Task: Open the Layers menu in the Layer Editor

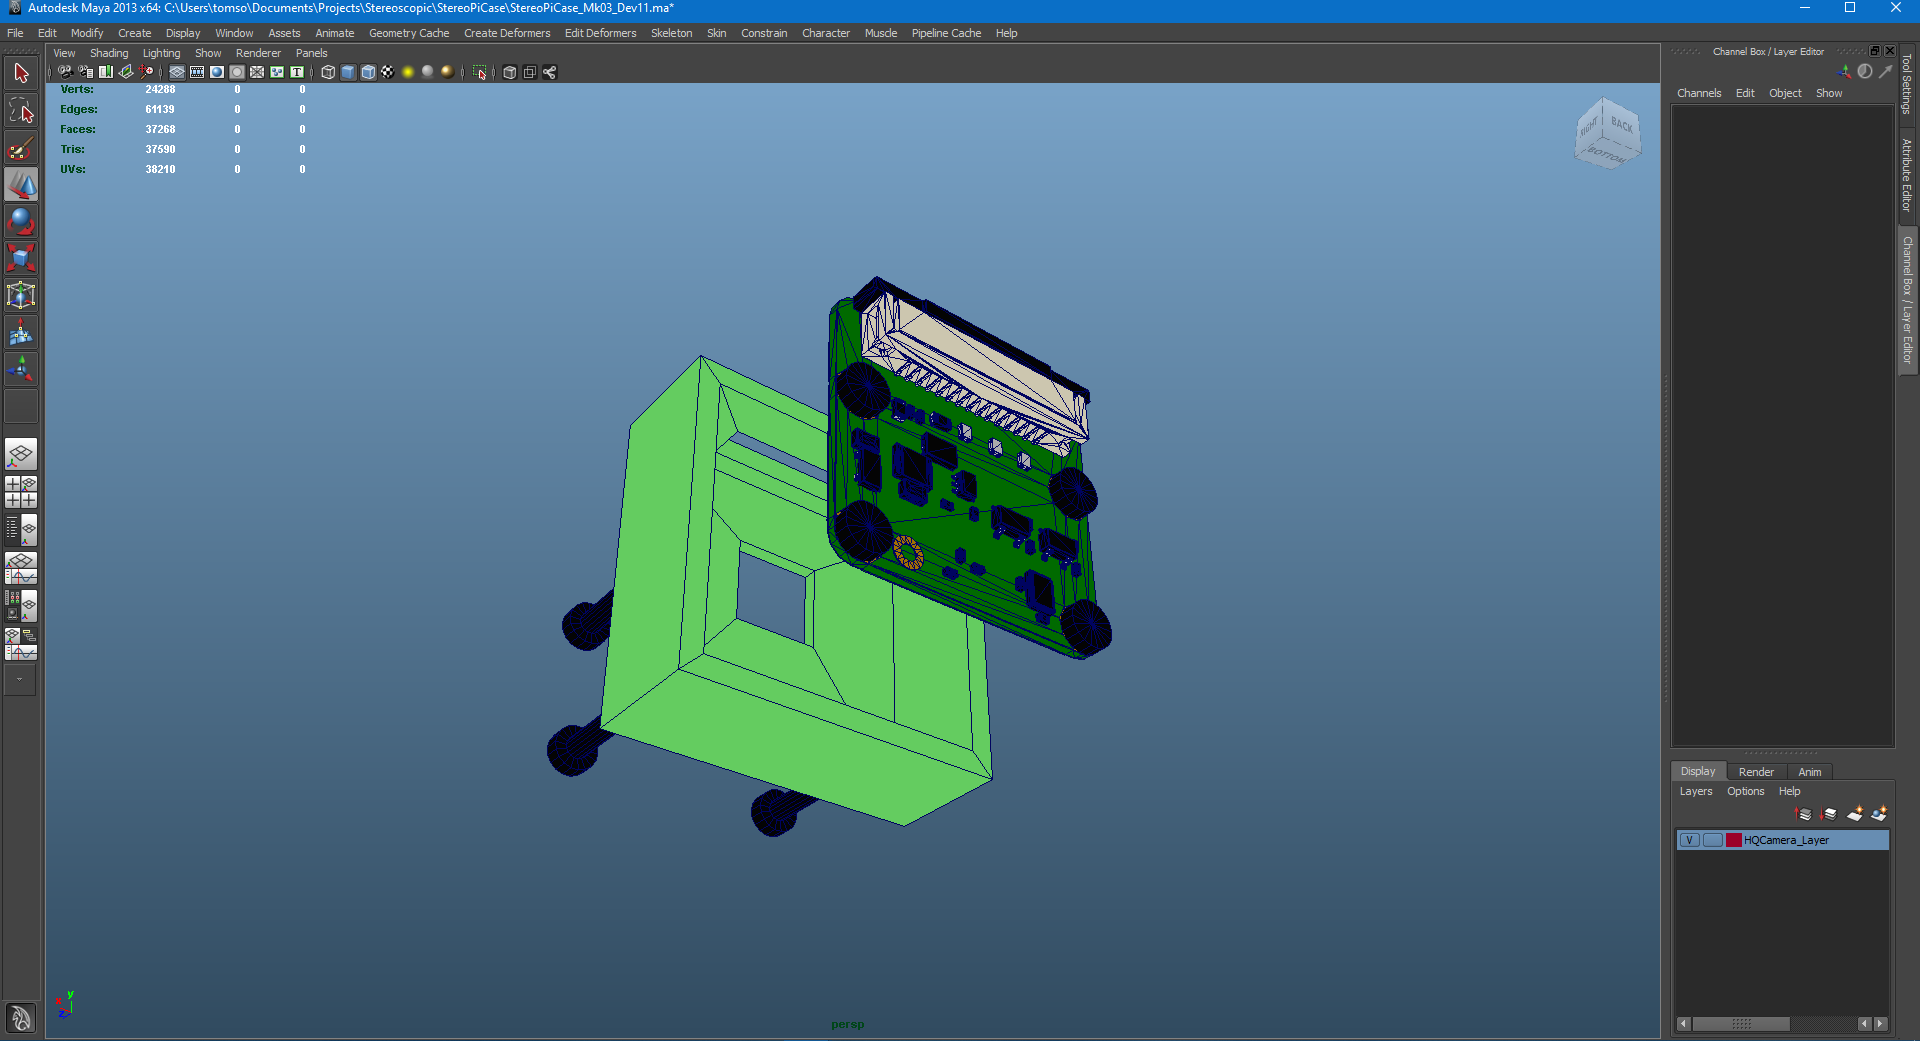Action: point(1696,791)
